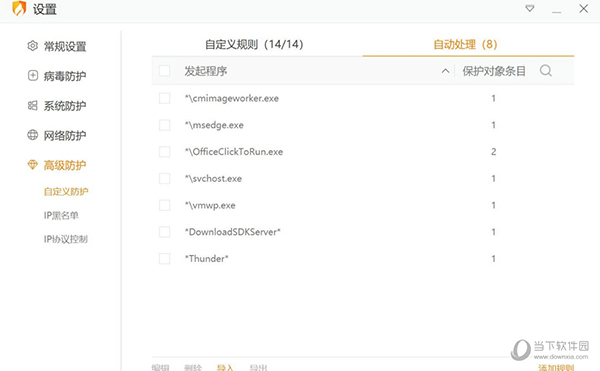
Task: Go to IP黑名单 in sidebar
Action: click(x=61, y=215)
